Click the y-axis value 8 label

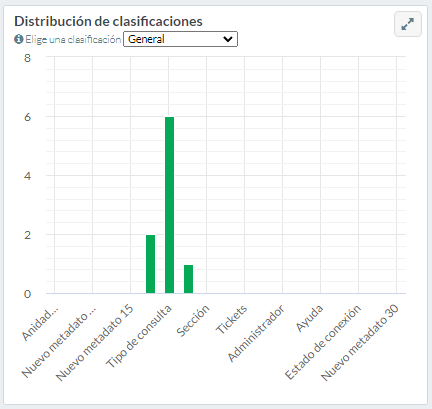(27, 58)
